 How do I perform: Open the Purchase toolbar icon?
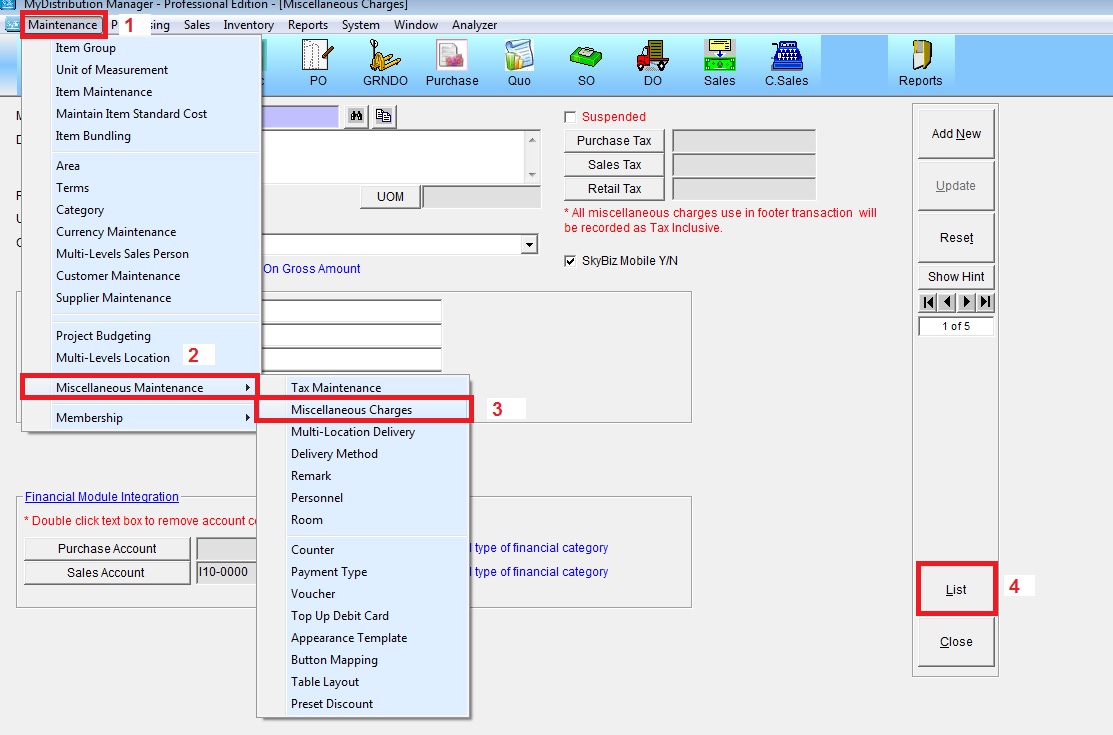coord(452,62)
